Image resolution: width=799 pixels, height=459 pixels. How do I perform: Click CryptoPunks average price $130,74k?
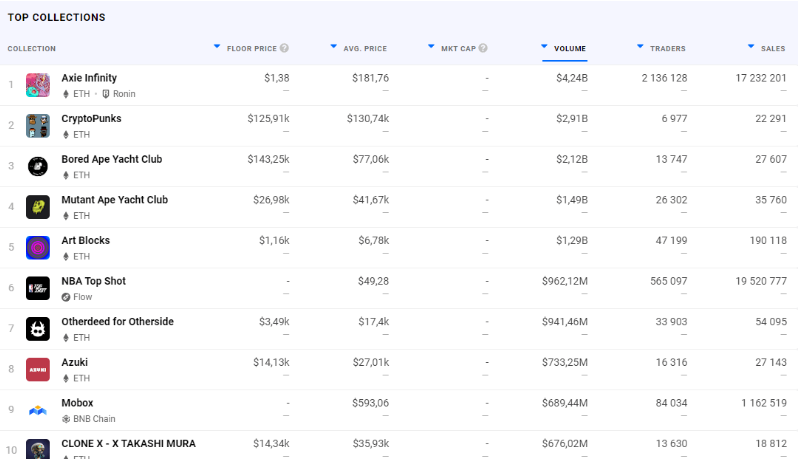point(368,119)
